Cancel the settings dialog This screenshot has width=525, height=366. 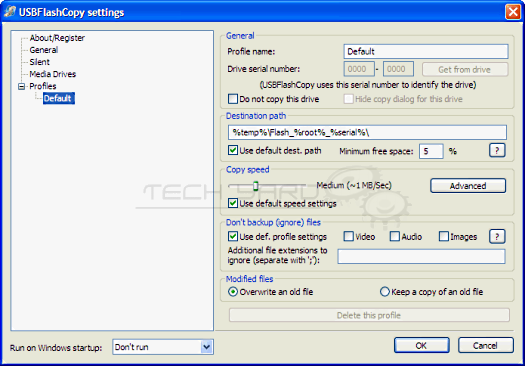click(485, 345)
